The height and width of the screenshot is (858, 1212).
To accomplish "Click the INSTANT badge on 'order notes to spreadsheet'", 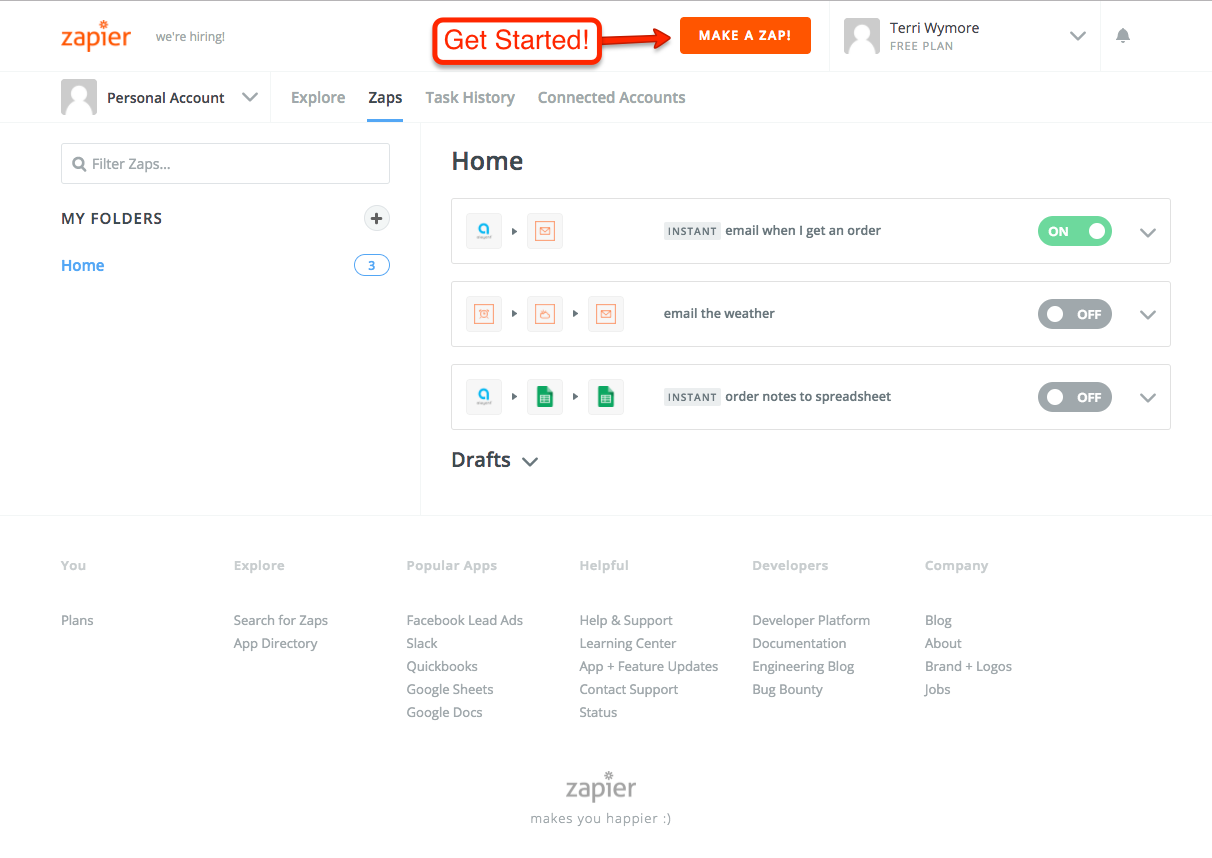I will 692,397.
